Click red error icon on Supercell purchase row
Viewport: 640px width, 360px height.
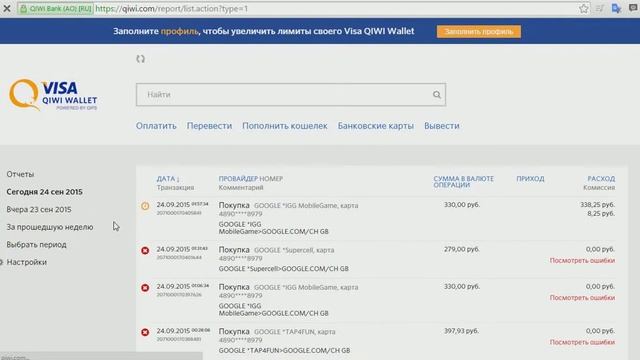point(145,251)
